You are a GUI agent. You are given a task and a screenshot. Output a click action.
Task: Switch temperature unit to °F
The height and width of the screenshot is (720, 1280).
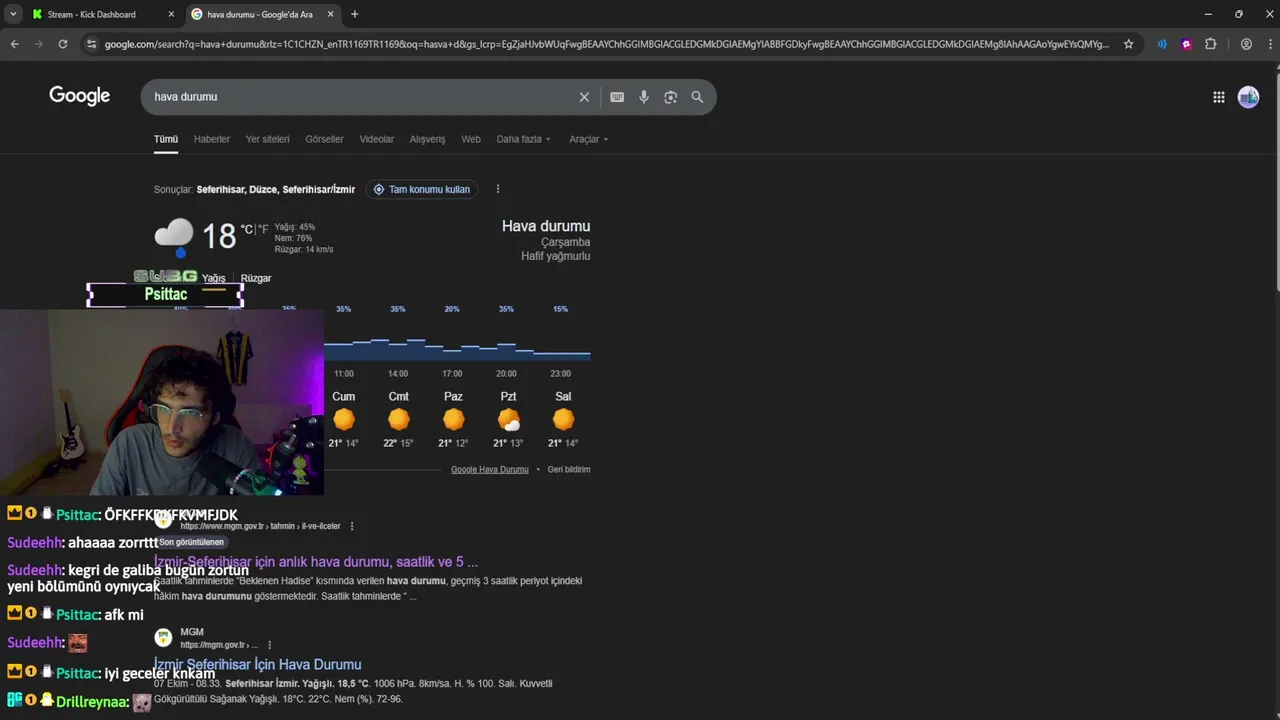263,229
